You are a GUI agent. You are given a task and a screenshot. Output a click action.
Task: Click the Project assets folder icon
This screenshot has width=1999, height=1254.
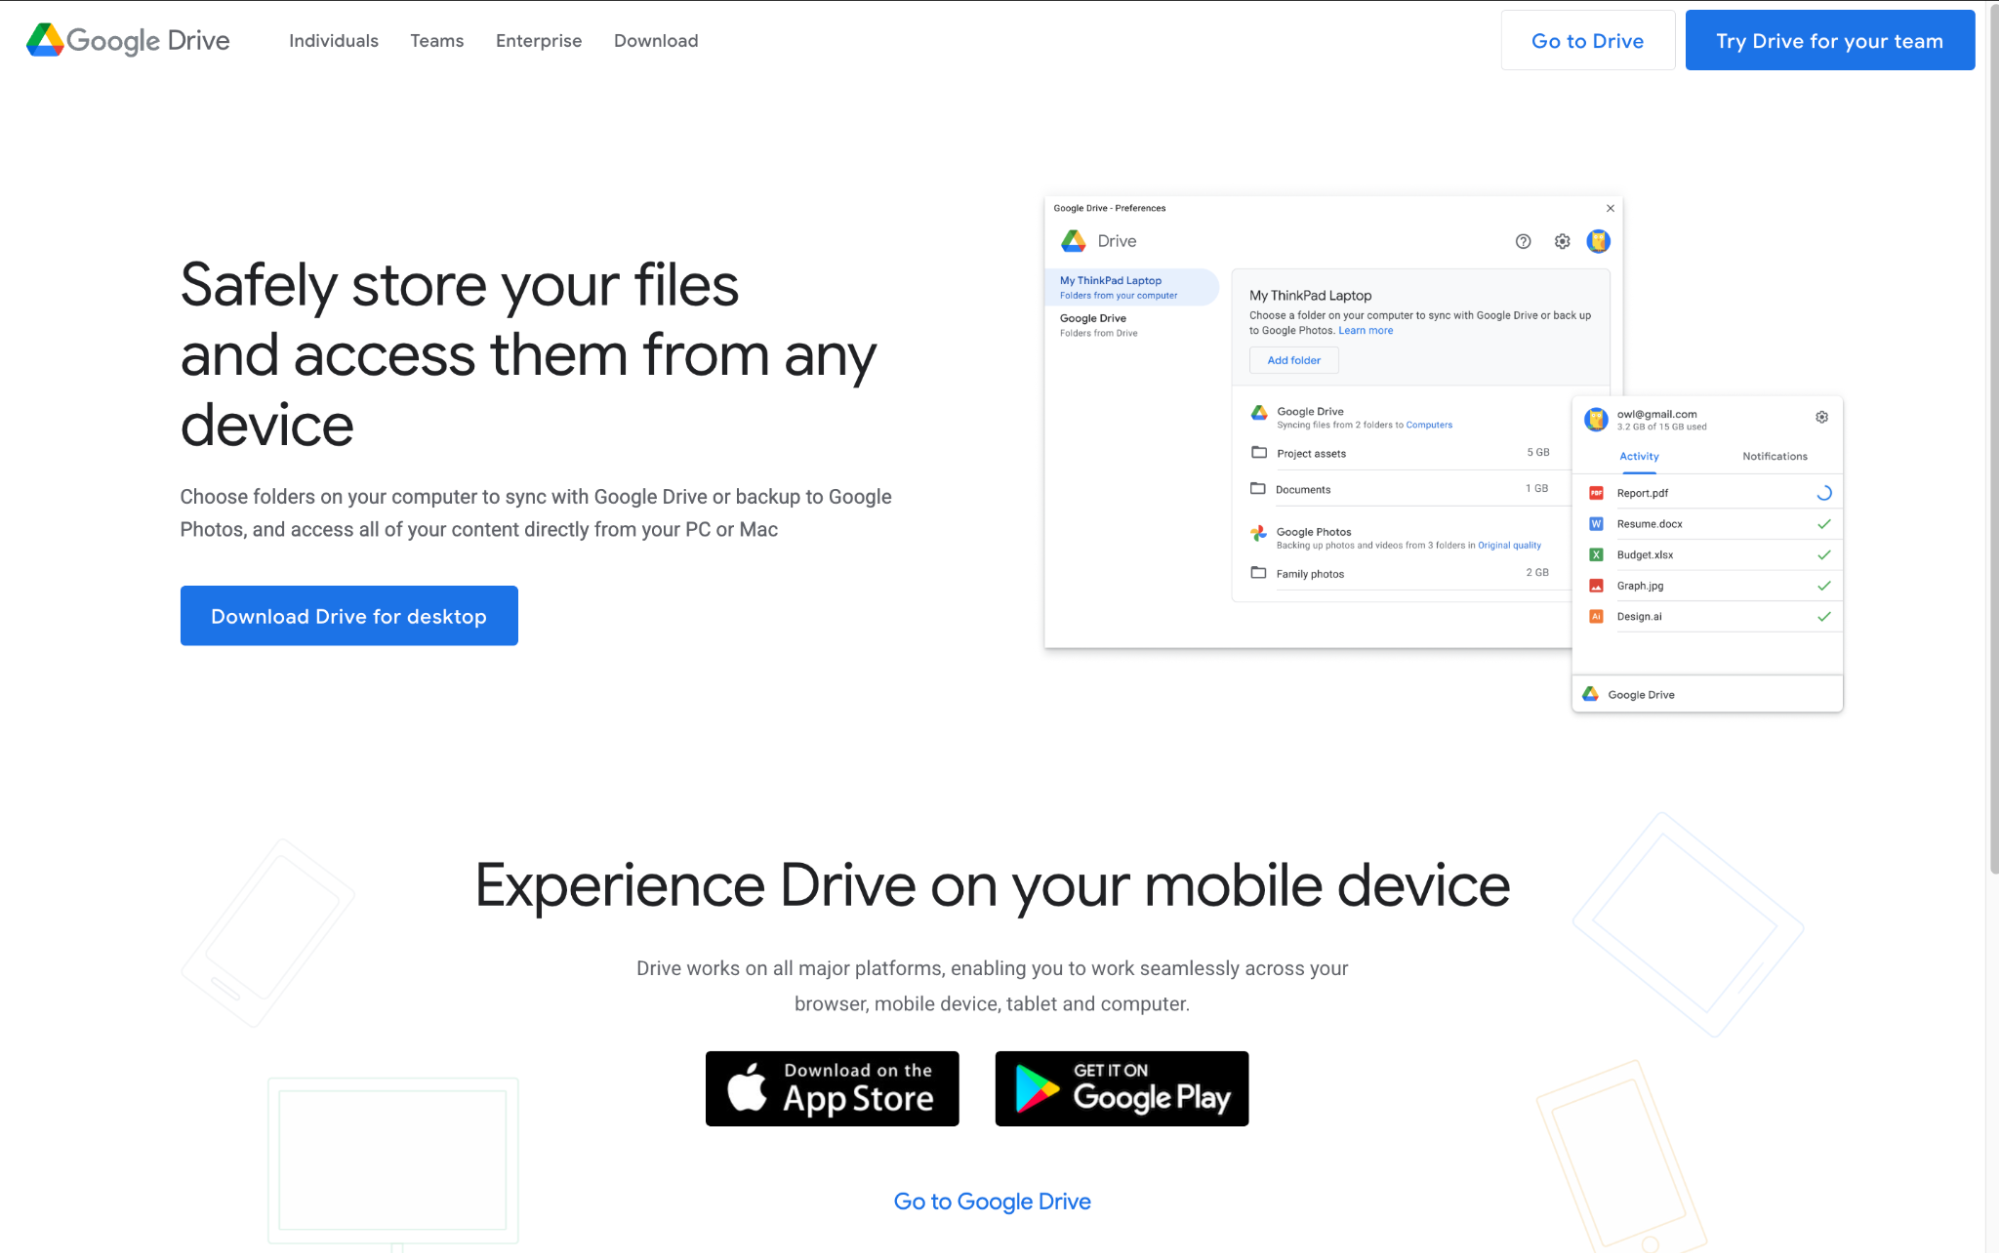tap(1259, 453)
